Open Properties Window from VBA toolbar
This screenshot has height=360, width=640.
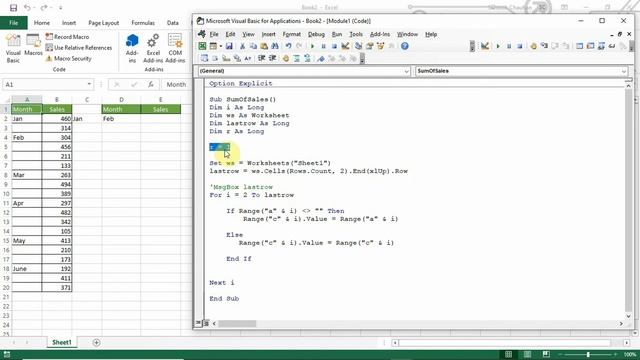click(x=369, y=46)
